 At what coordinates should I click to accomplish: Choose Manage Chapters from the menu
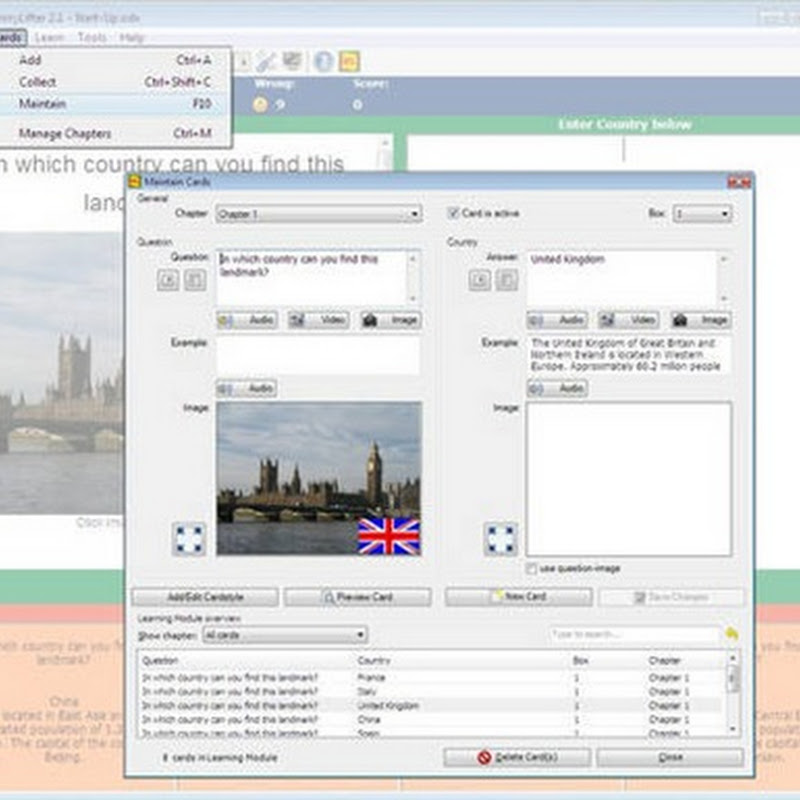pyautogui.click(x=65, y=133)
